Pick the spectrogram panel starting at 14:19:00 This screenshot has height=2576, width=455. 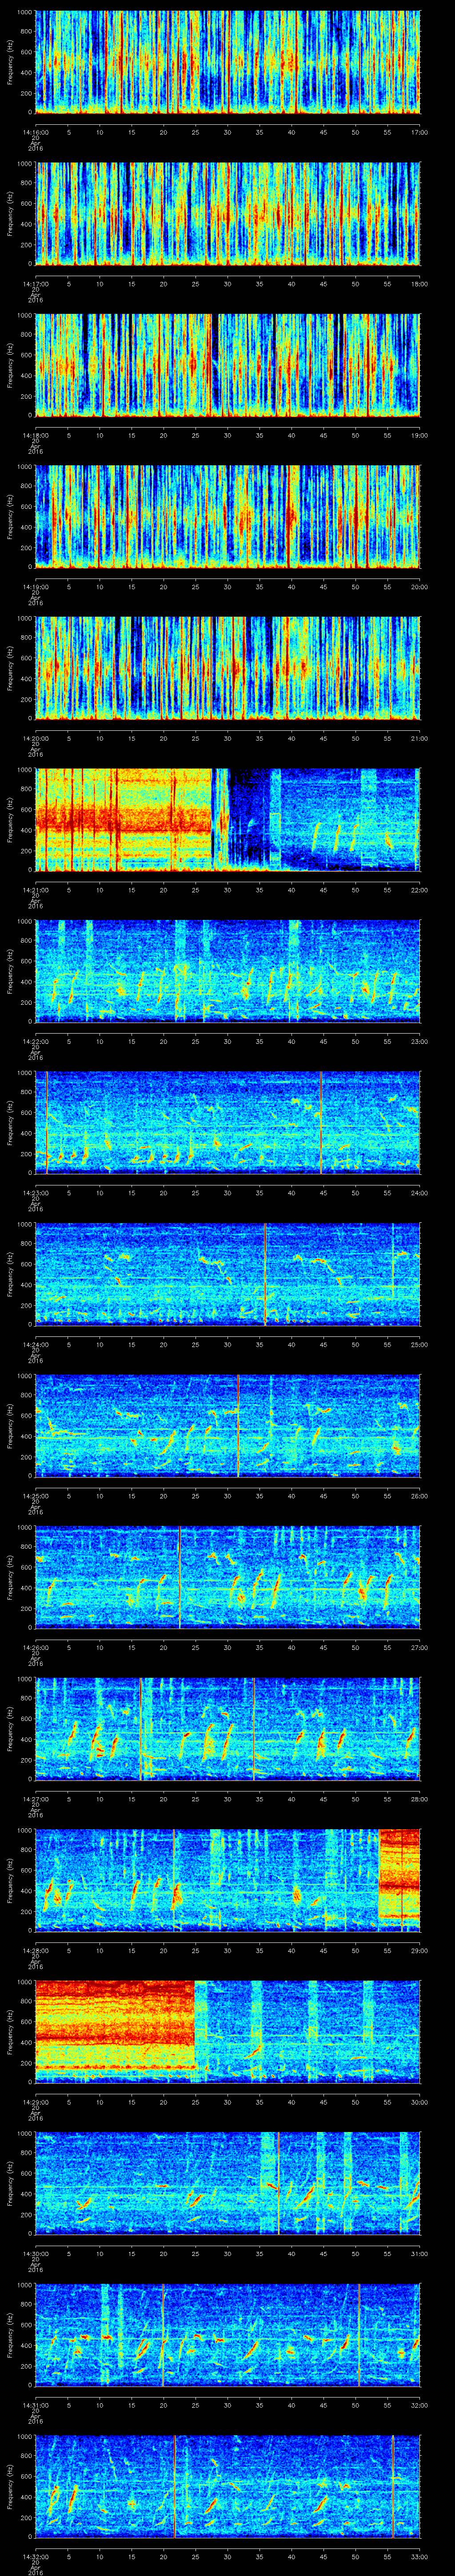click(x=228, y=516)
